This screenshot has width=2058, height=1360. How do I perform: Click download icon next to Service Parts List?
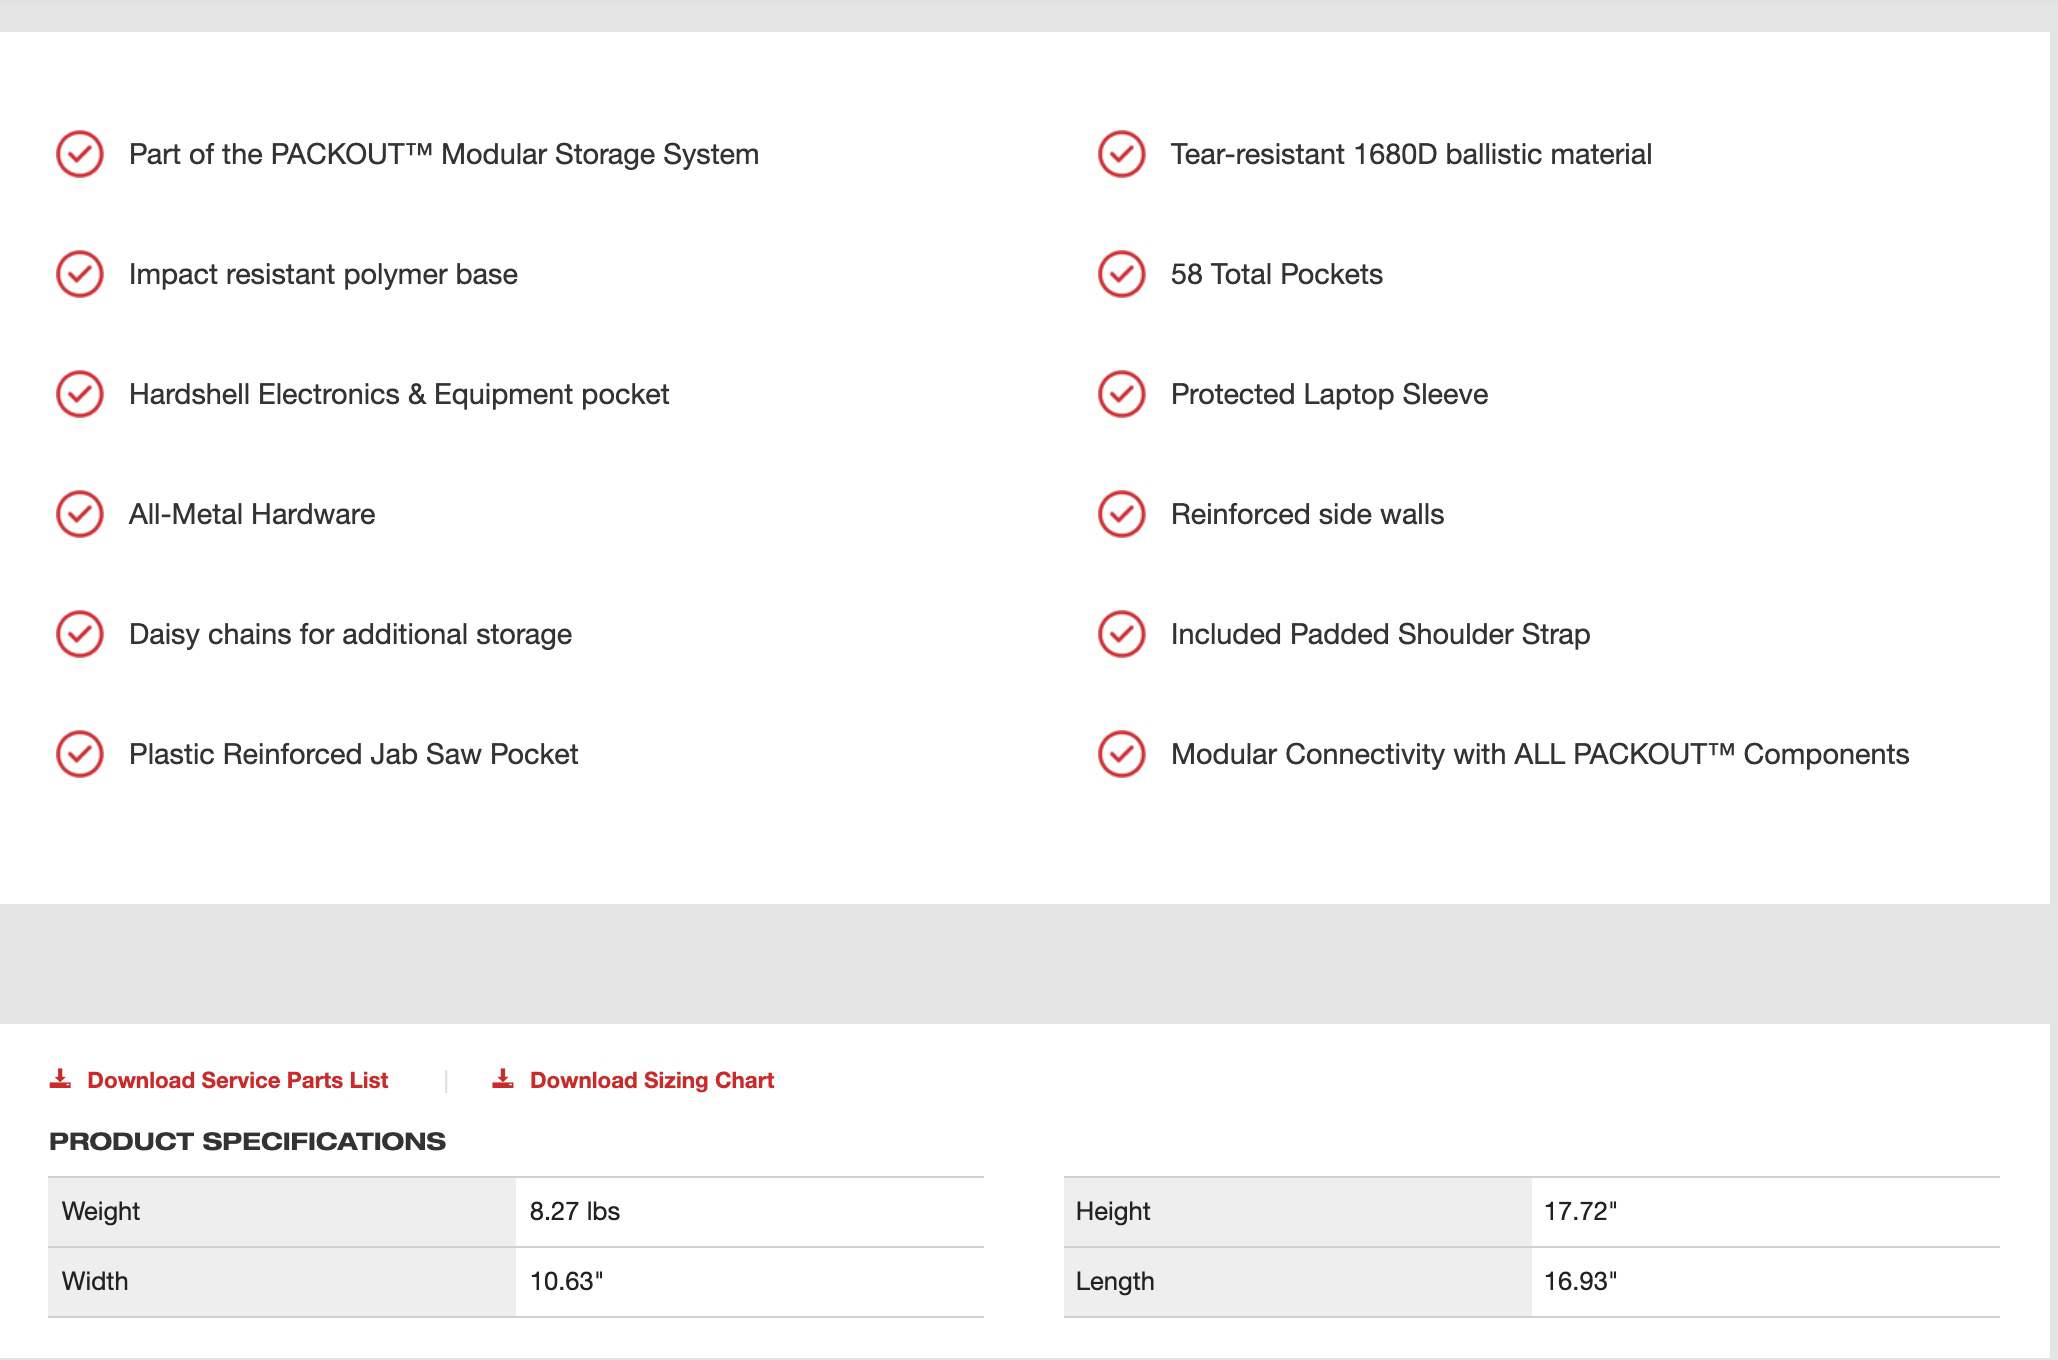tap(60, 1078)
